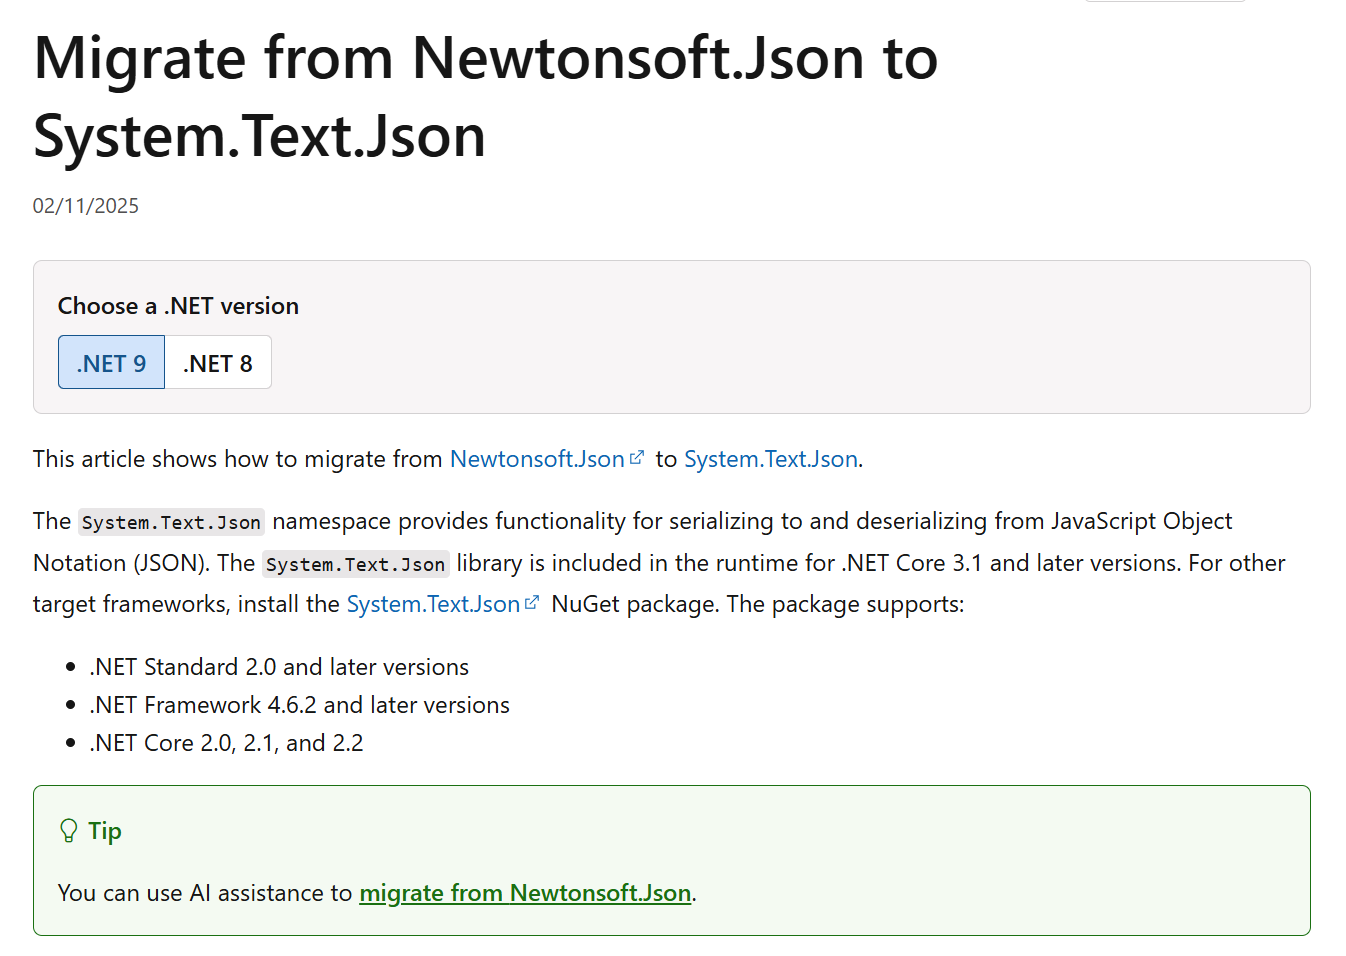Click the '.NET Core 2.0, 2.1, and 2.2' bullet

(x=226, y=743)
